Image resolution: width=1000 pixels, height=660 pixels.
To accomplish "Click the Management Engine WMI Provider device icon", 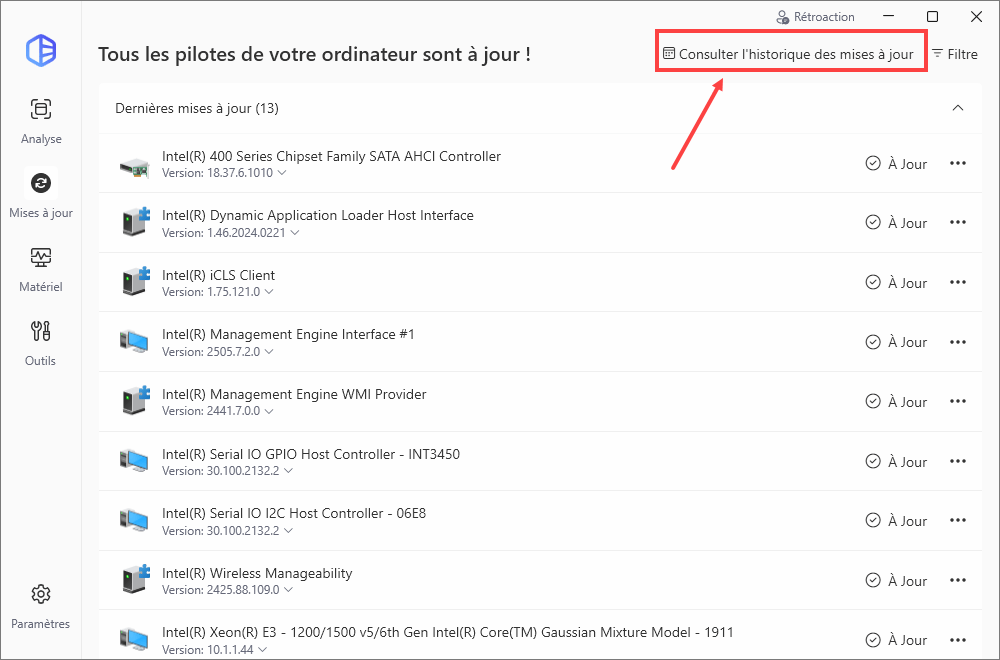I will tap(135, 401).
